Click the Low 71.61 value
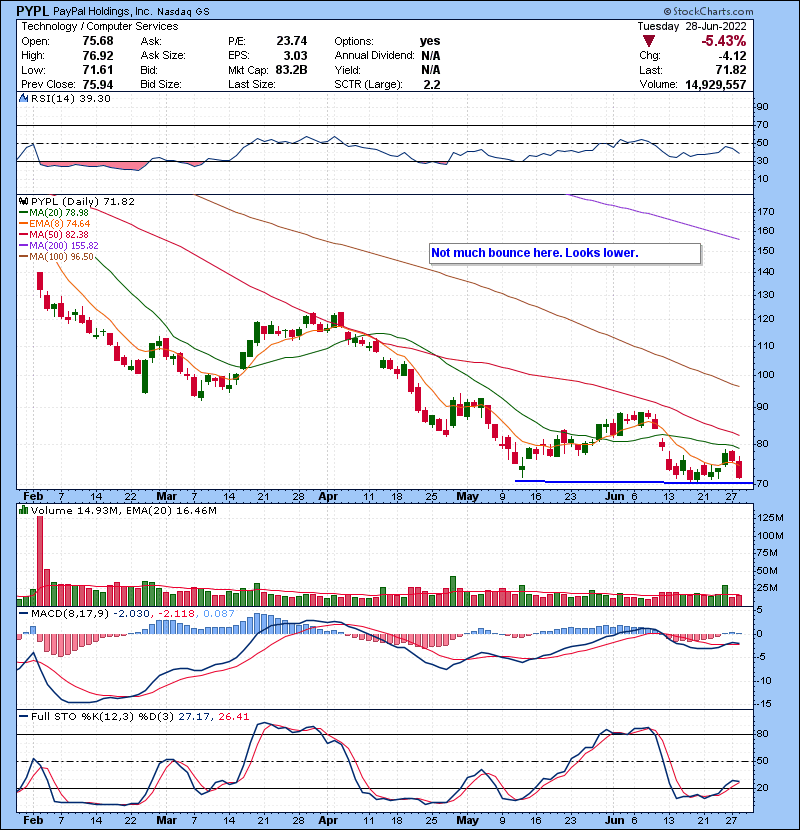The width and height of the screenshot is (800, 830). 98,70
